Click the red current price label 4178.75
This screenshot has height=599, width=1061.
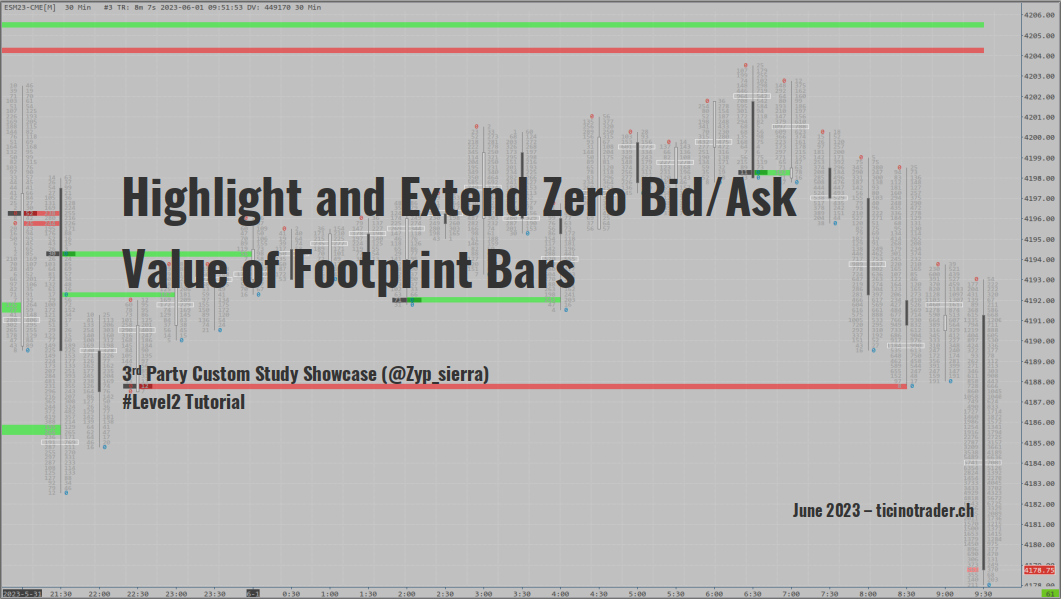click(1039, 571)
